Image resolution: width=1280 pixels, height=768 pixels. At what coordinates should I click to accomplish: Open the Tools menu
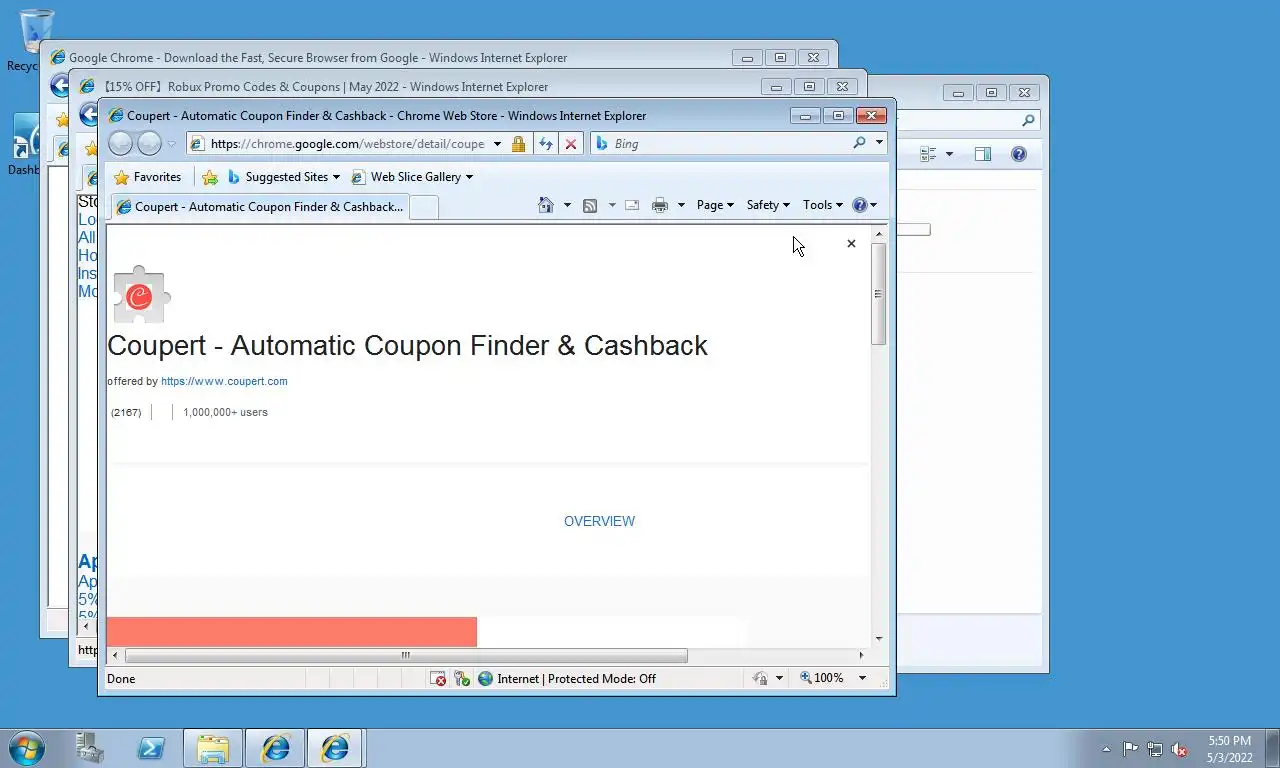click(x=822, y=205)
